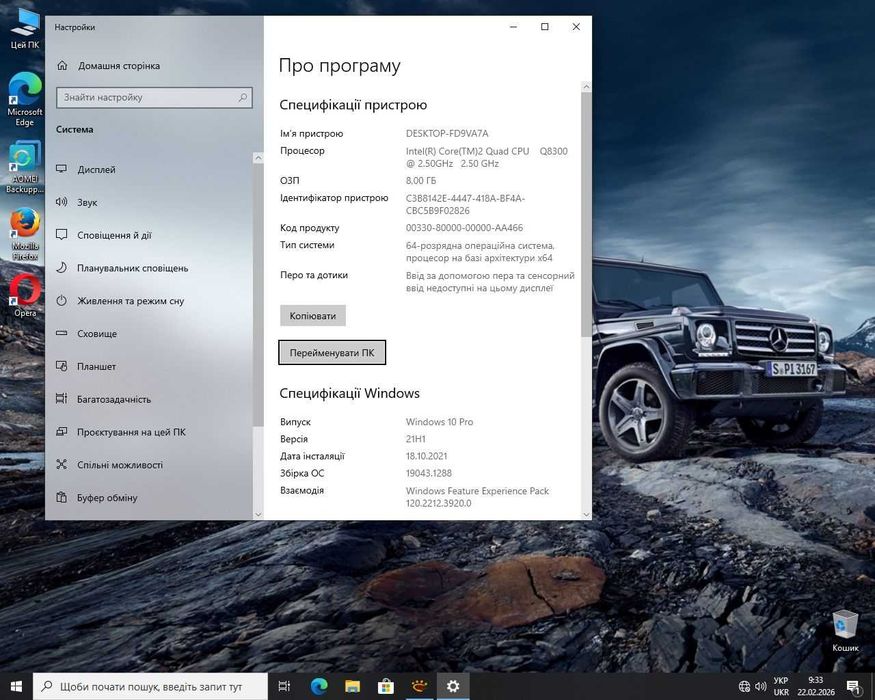The height and width of the screenshot is (700, 875).
Task: Click the 8,00 ГБ RAM value
Action: tap(421, 181)
